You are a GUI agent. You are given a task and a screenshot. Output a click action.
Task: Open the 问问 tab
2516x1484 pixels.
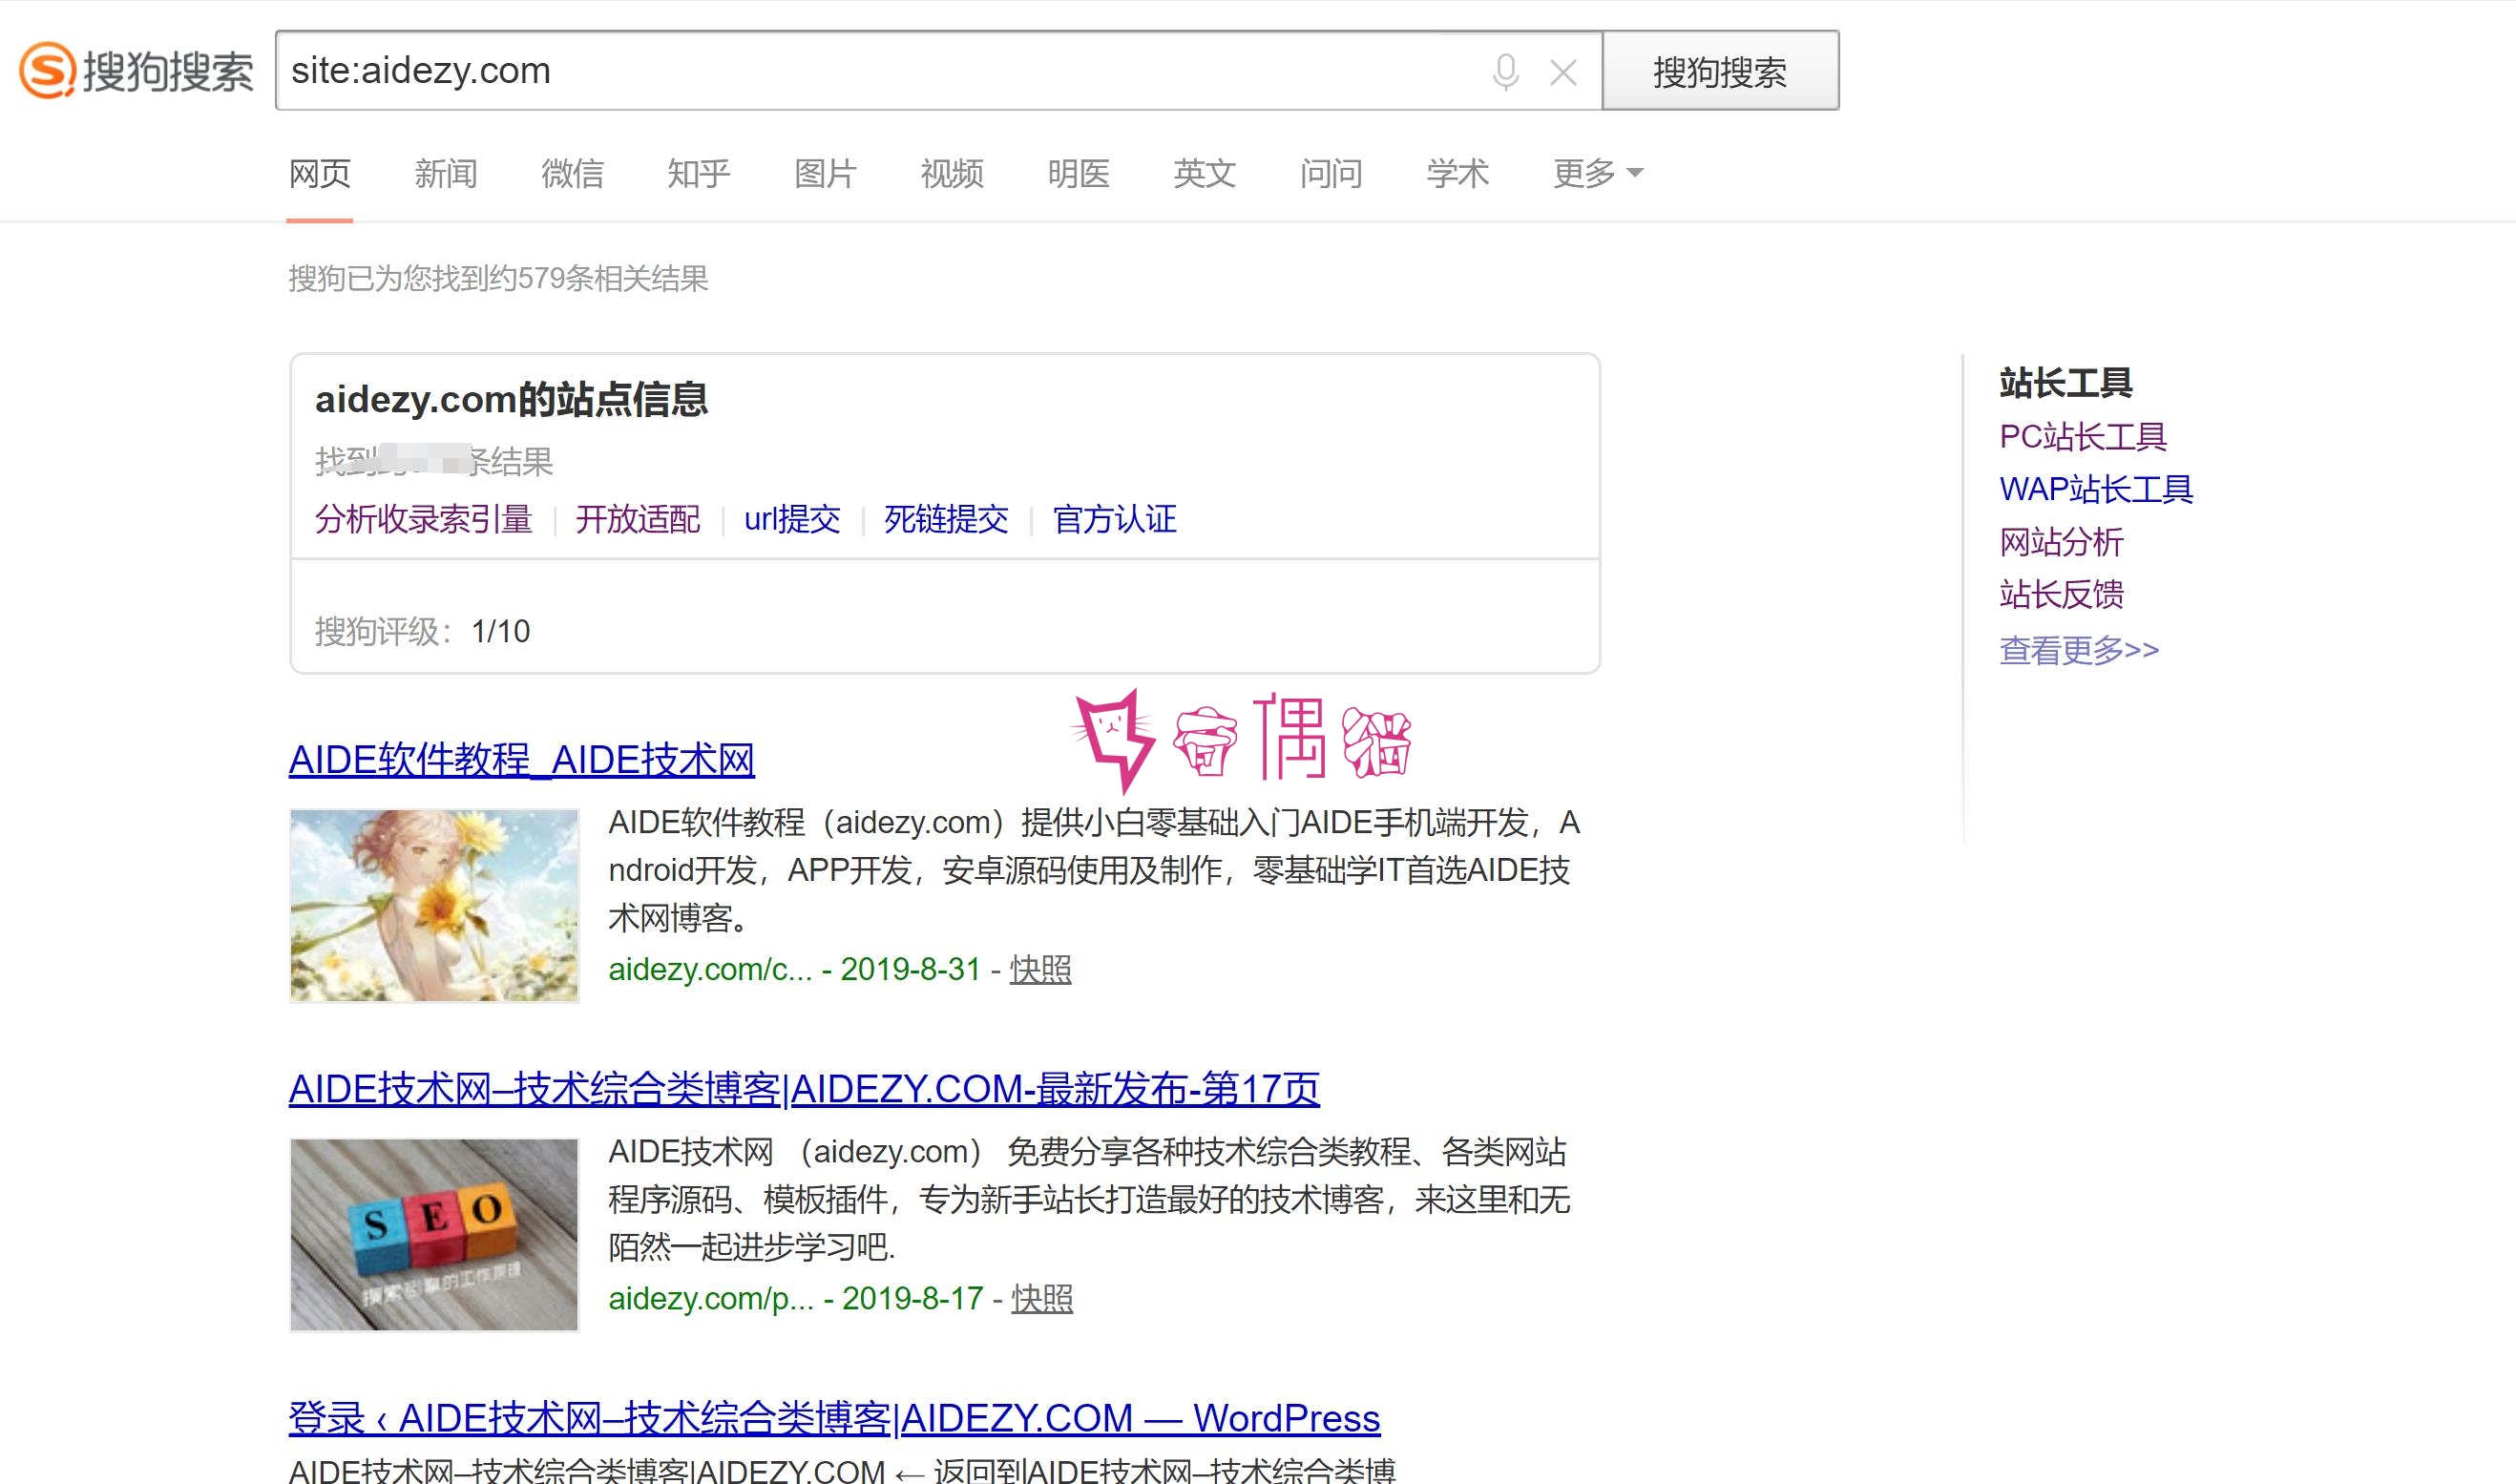[x=1332, y=173]
